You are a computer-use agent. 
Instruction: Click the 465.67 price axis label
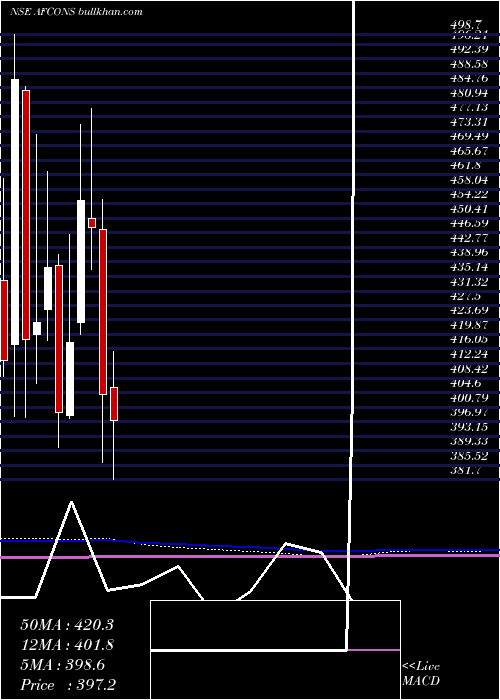469,151
